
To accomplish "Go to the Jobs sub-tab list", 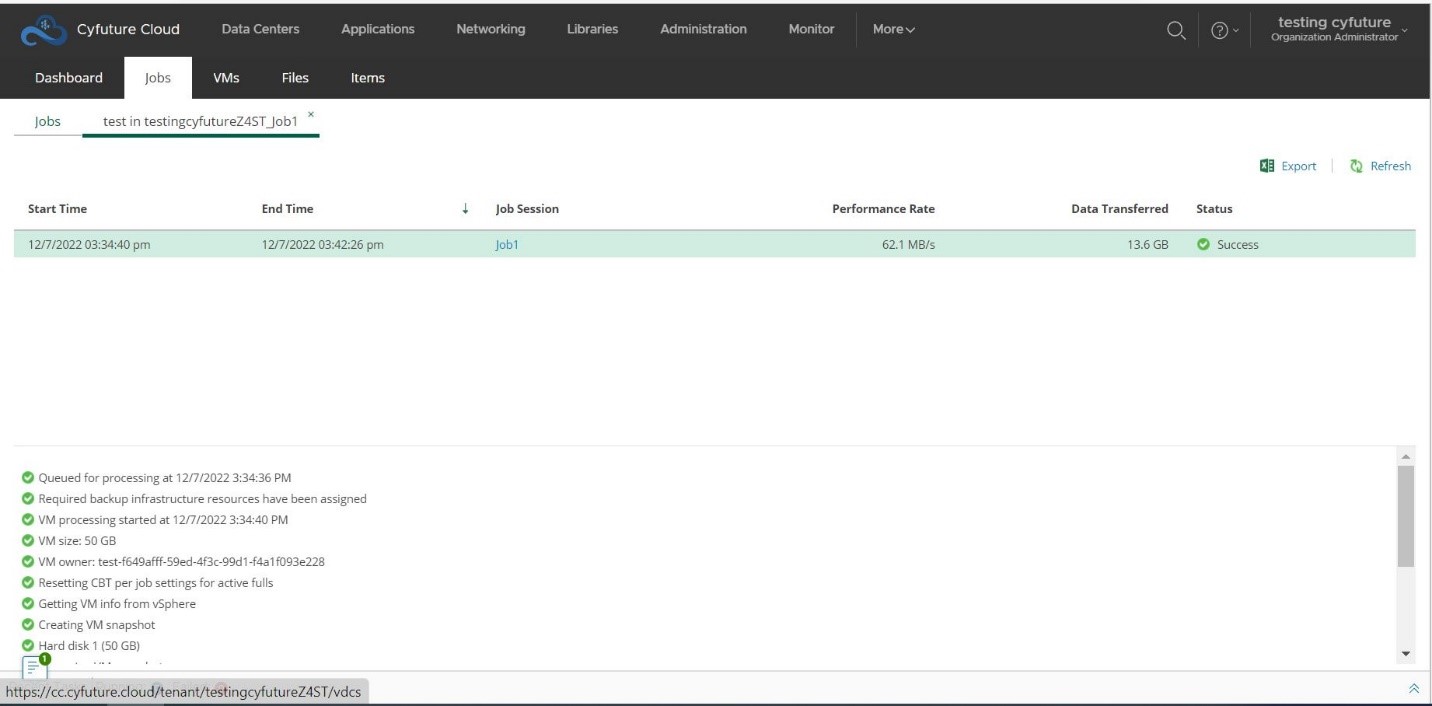I will [x=48, y=121].
